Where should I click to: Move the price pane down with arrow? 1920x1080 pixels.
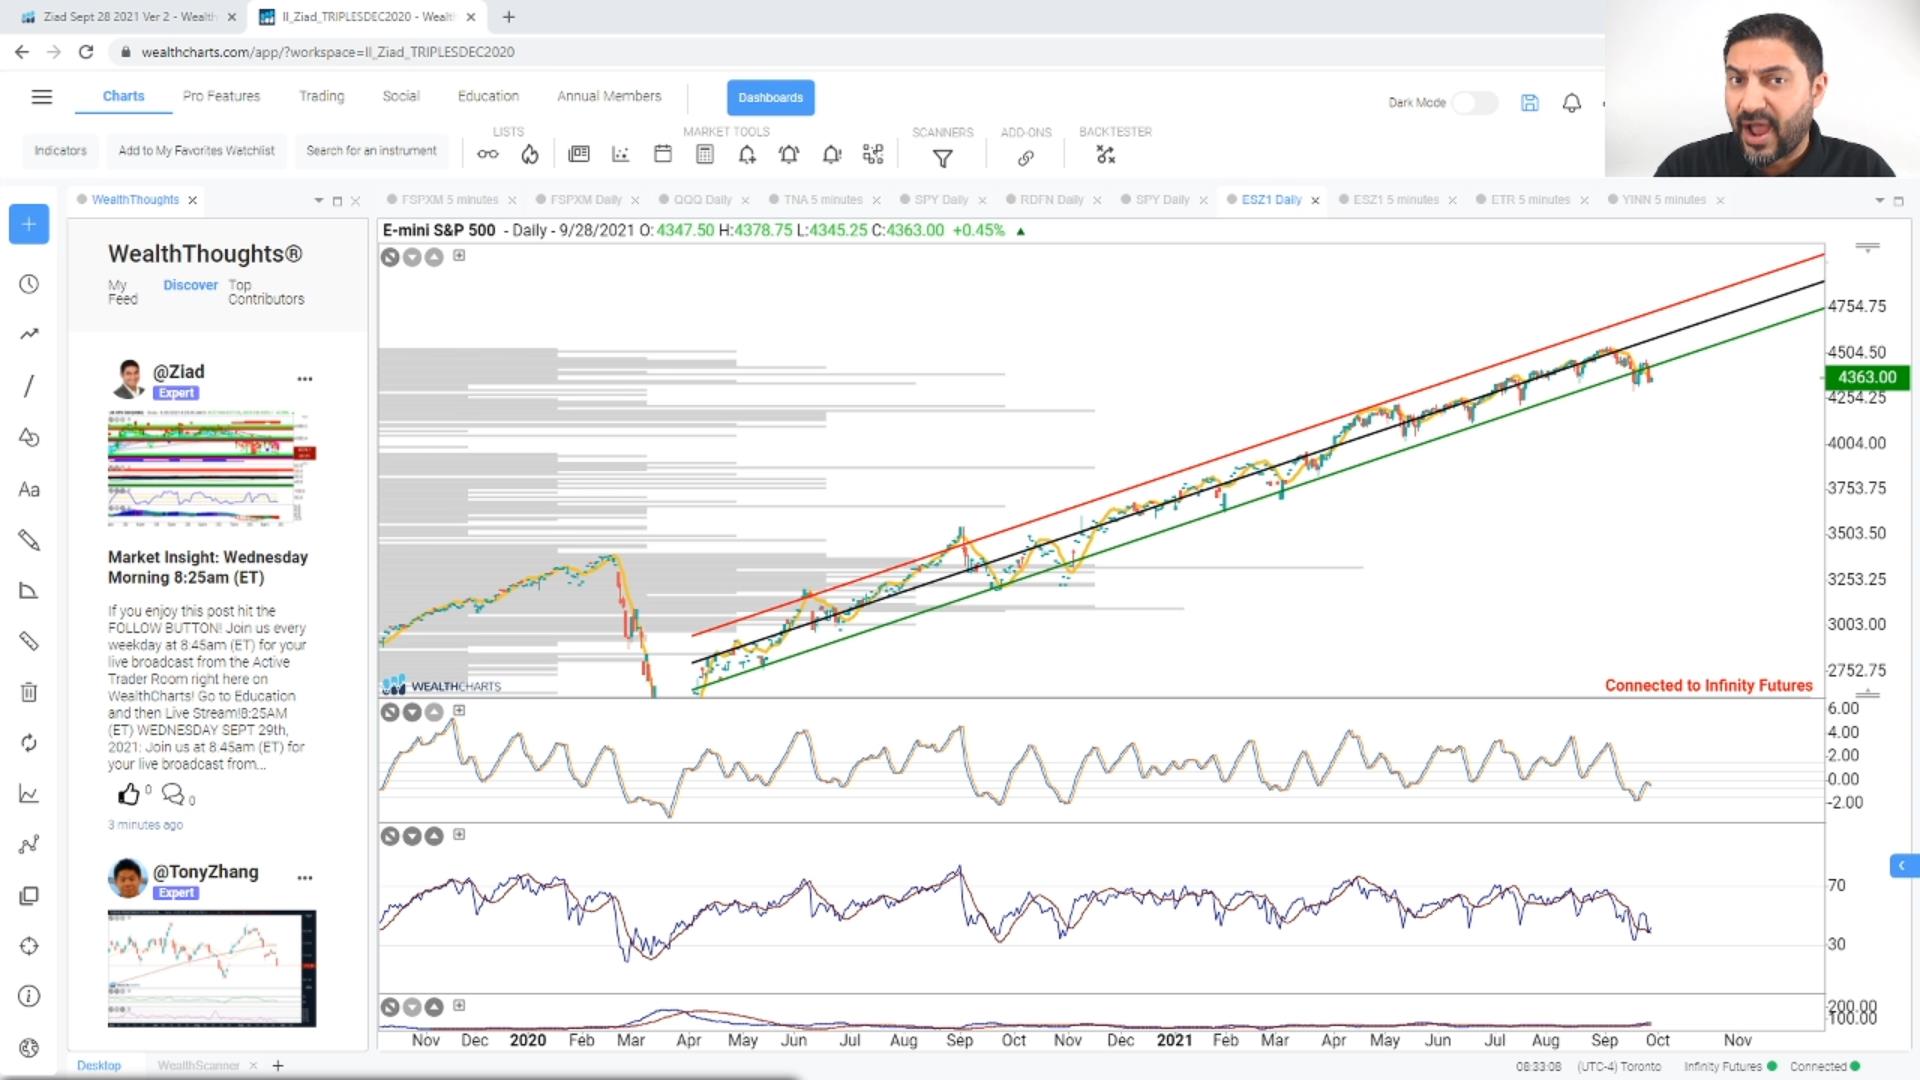(412, 257)
